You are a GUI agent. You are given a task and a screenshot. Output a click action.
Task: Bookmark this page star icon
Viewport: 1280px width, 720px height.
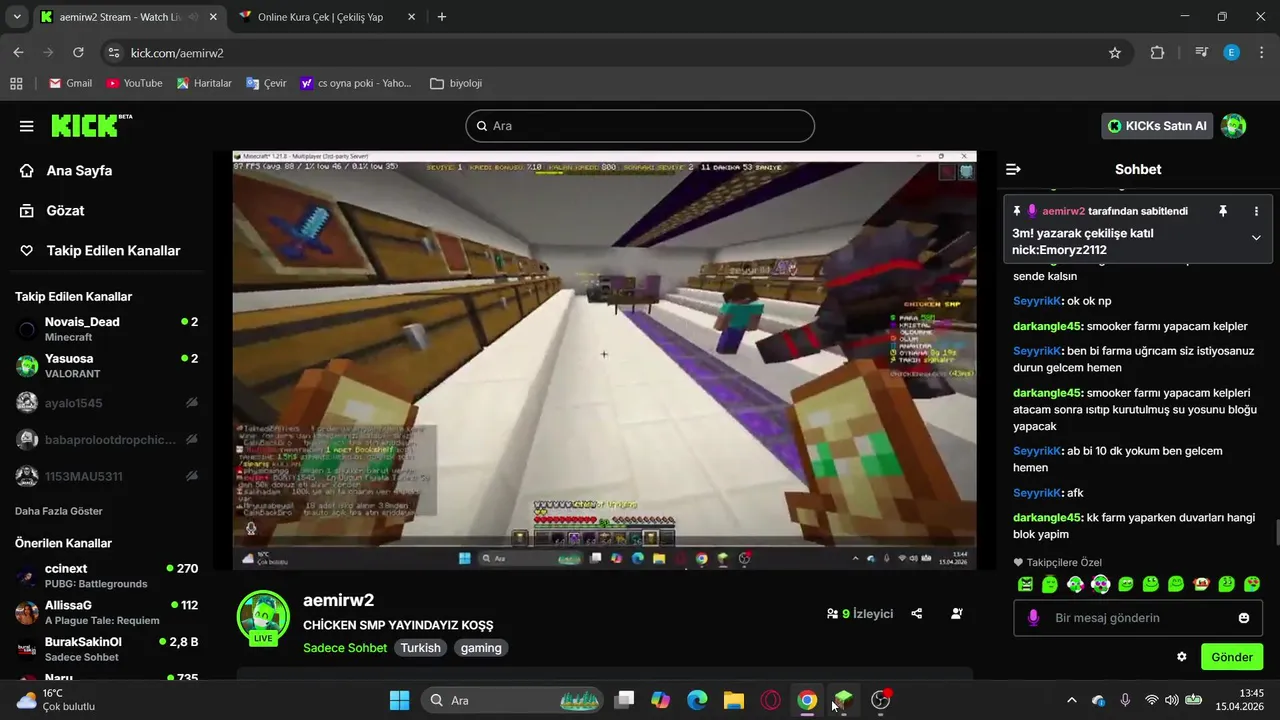click(1115, 53)
